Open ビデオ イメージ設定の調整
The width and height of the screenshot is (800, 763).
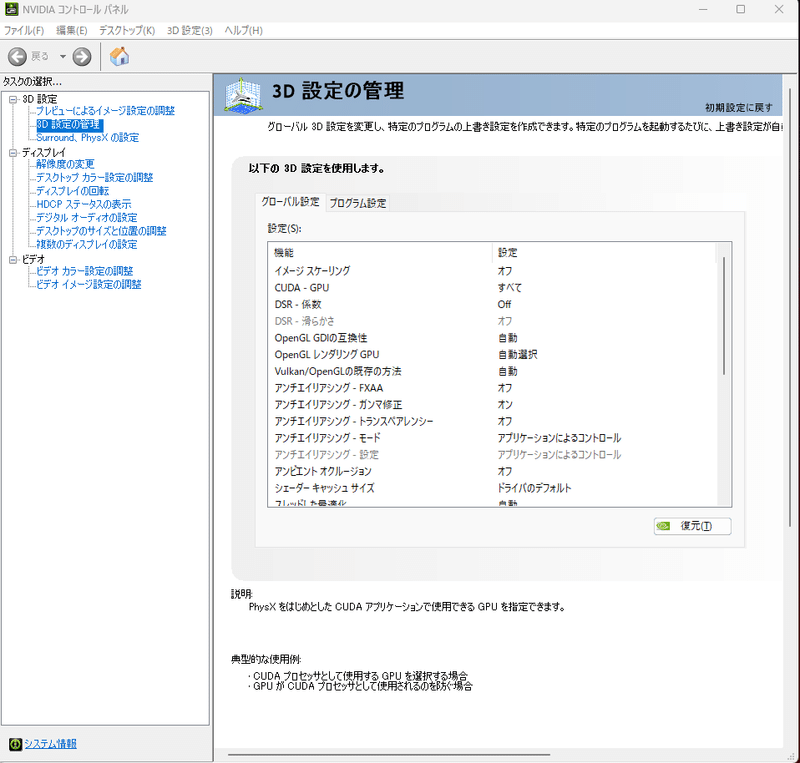[89, 284]
